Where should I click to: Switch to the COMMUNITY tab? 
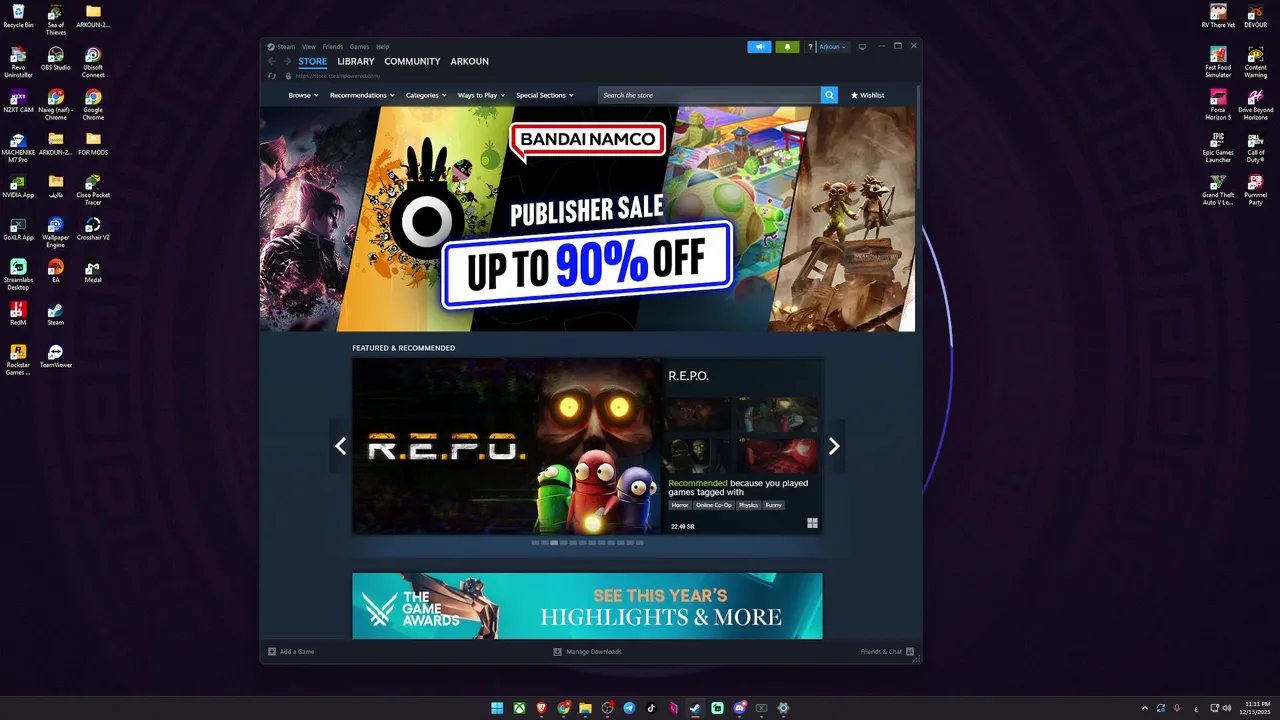(412, 61)
